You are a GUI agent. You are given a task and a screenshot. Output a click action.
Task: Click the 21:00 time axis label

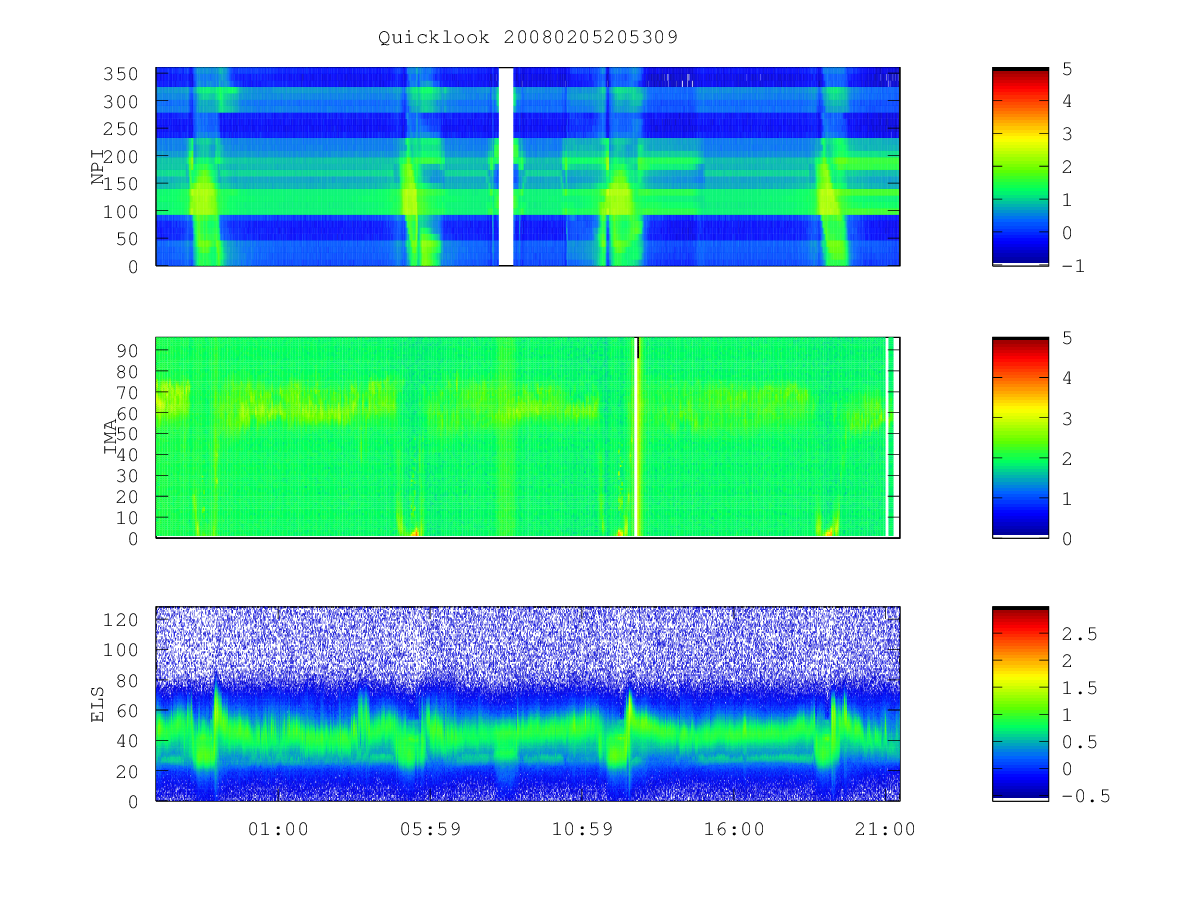coord(886,829)
